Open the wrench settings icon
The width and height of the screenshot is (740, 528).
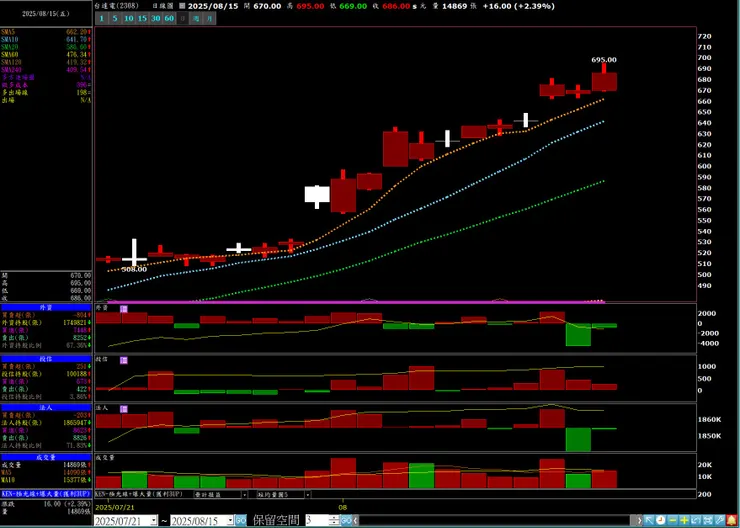[720, 520]
